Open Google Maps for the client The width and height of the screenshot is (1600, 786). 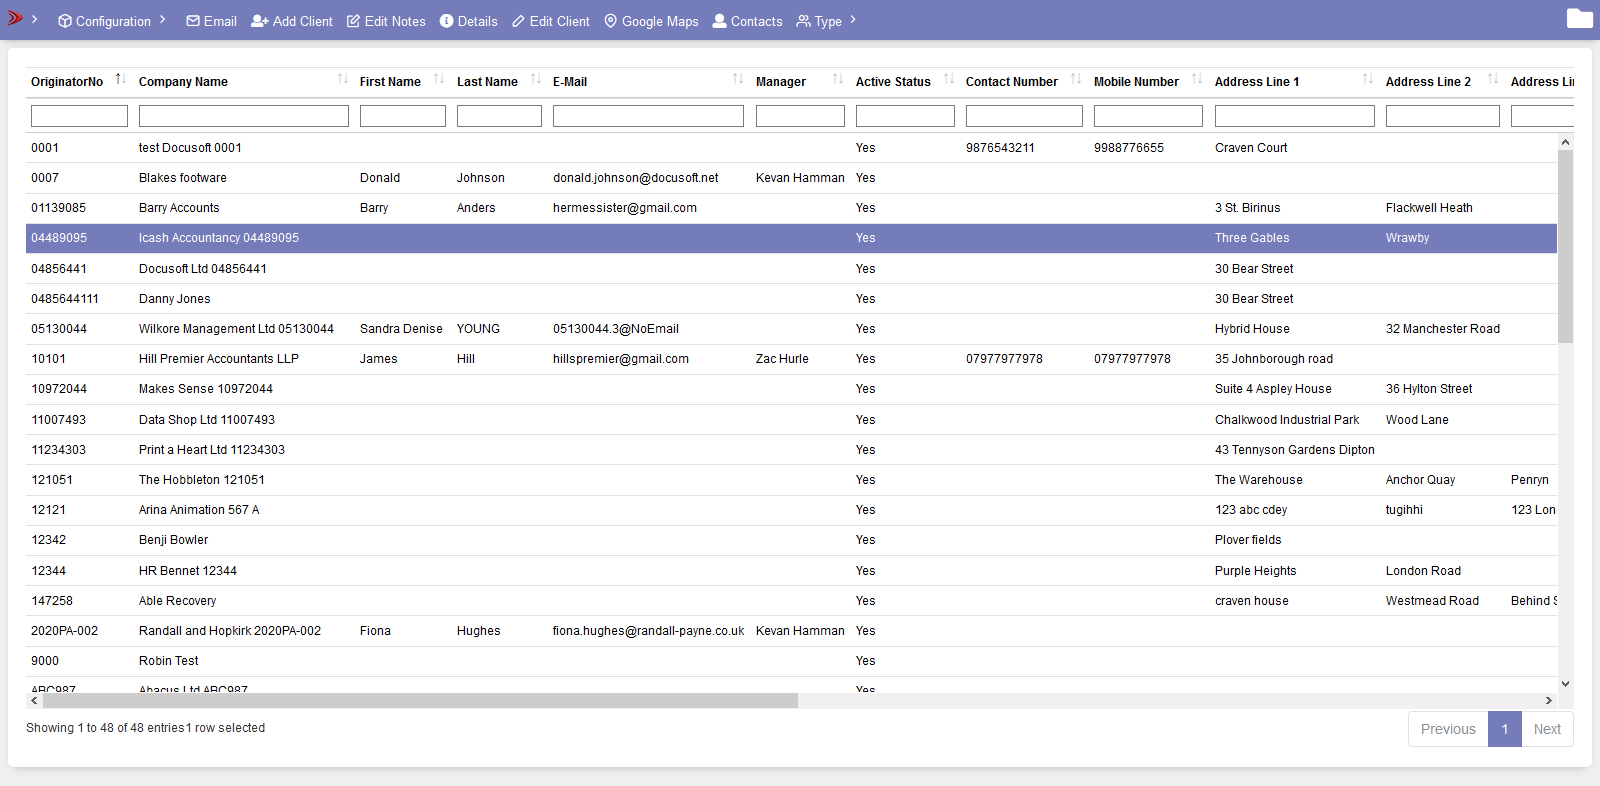651,21
